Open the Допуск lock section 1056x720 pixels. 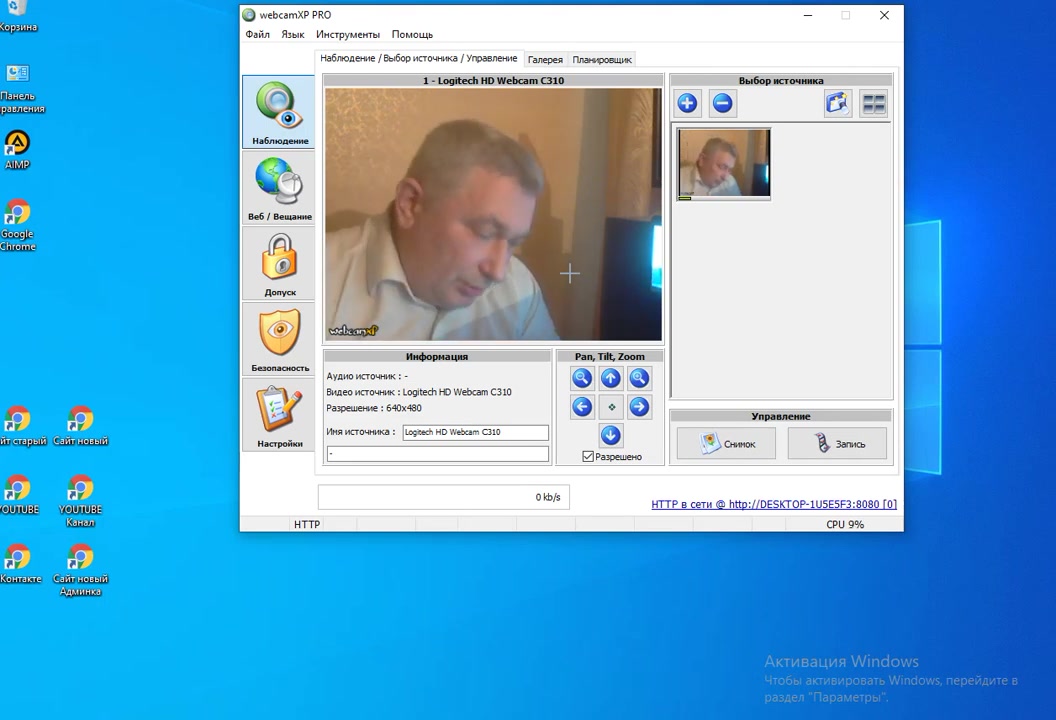click(x=279, y=263)
